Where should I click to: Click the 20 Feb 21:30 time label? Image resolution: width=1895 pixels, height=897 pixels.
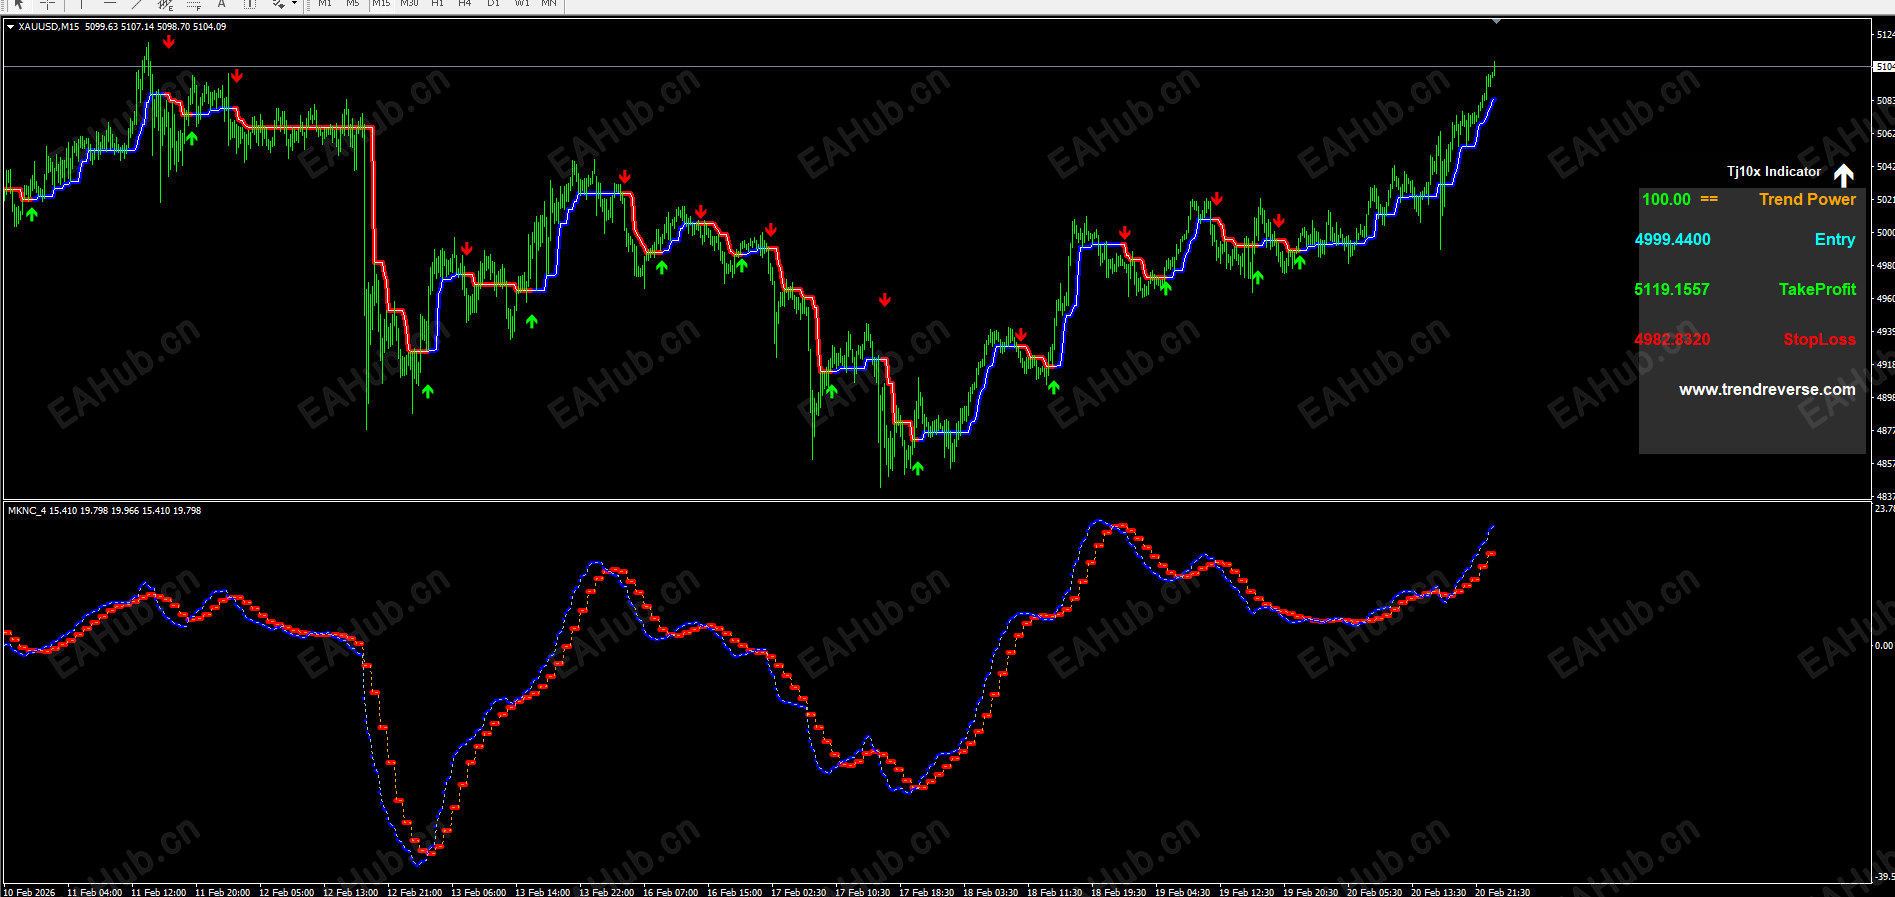click(x=1502, y=892)
